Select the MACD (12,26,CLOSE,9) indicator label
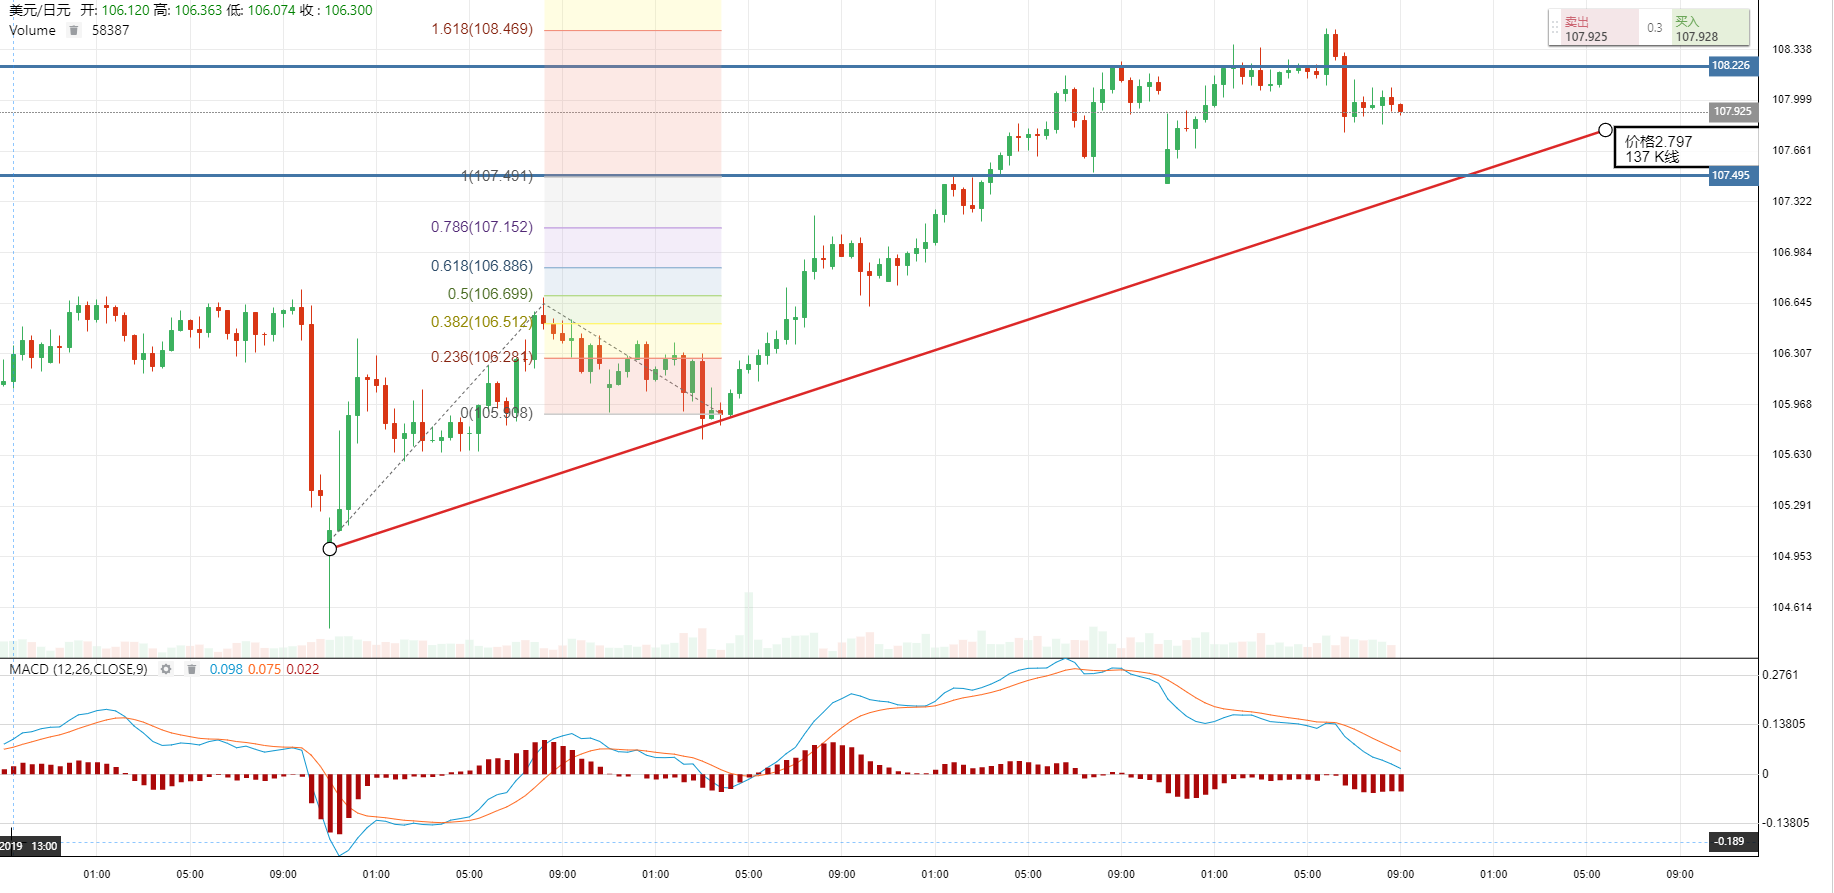 point(78,669)
